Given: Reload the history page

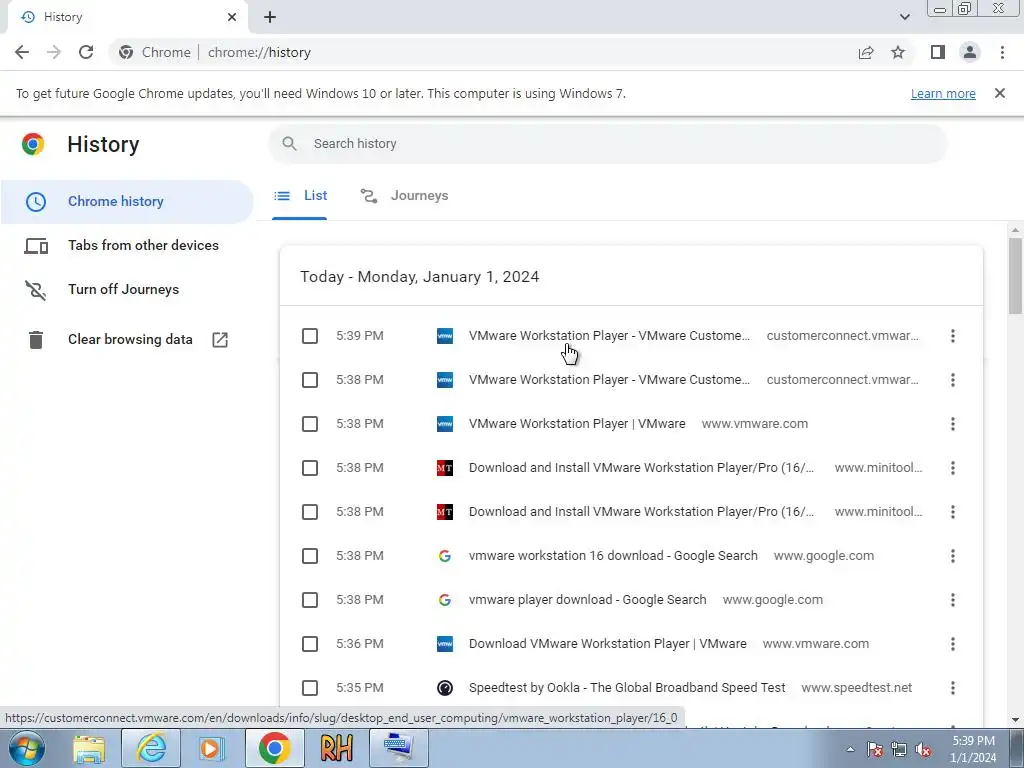Looking at the screenshot, I should tap(86, 52).
